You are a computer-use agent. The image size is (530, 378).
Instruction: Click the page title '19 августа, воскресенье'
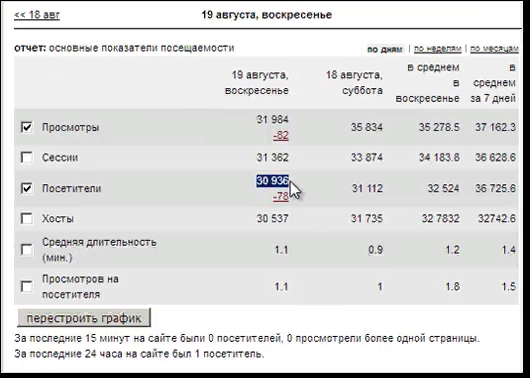point(267,15)
